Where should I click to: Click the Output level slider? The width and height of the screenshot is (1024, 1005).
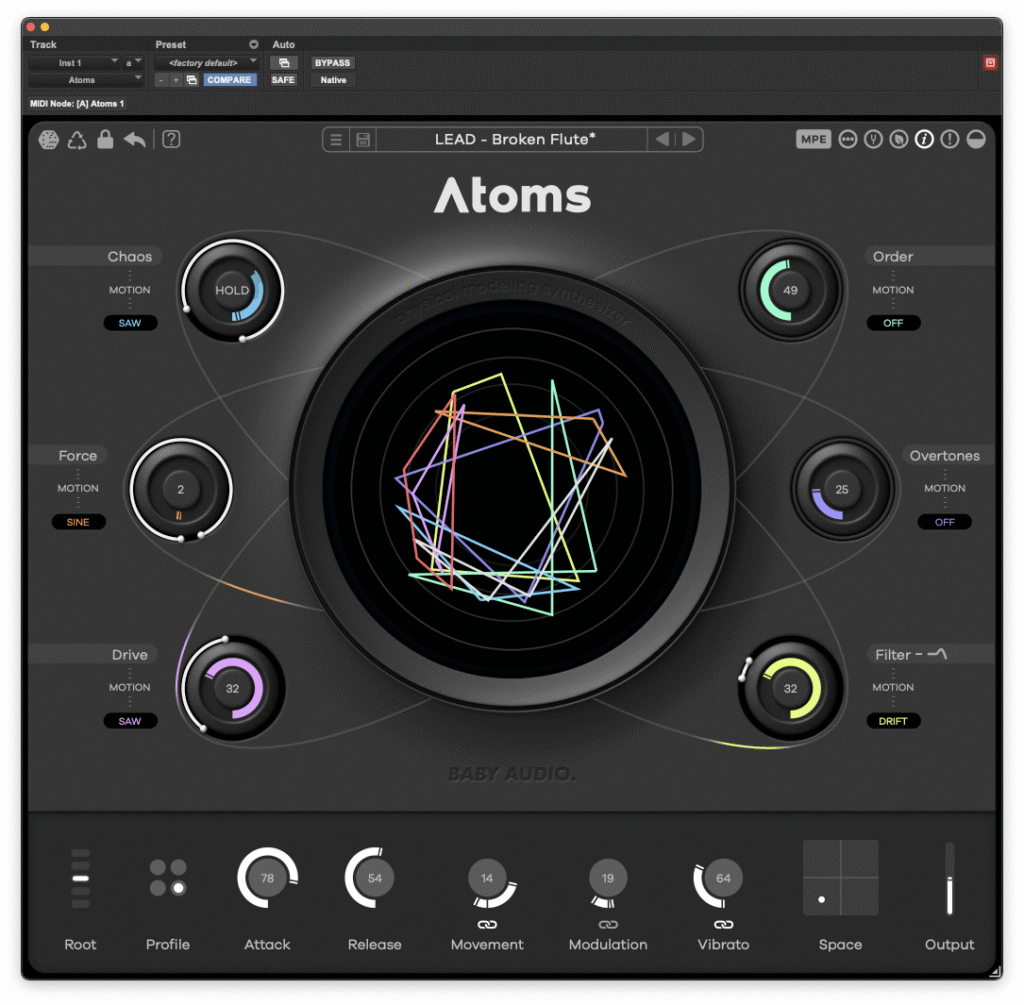(950, 879)
